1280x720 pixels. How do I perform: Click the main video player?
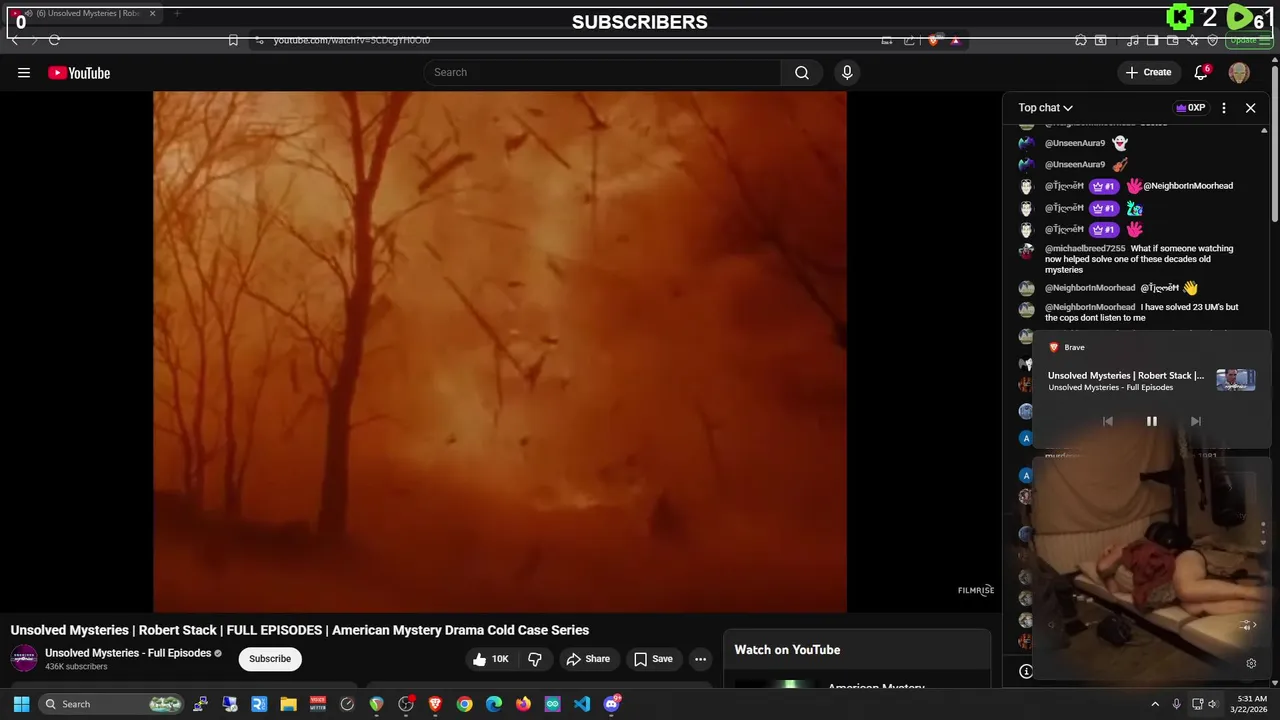500,351
